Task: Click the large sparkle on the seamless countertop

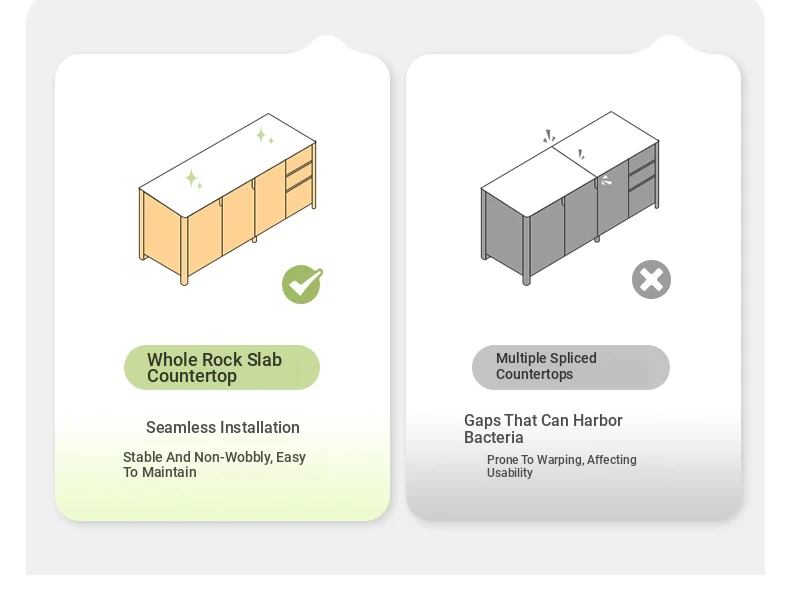Action: pos(192,179)
